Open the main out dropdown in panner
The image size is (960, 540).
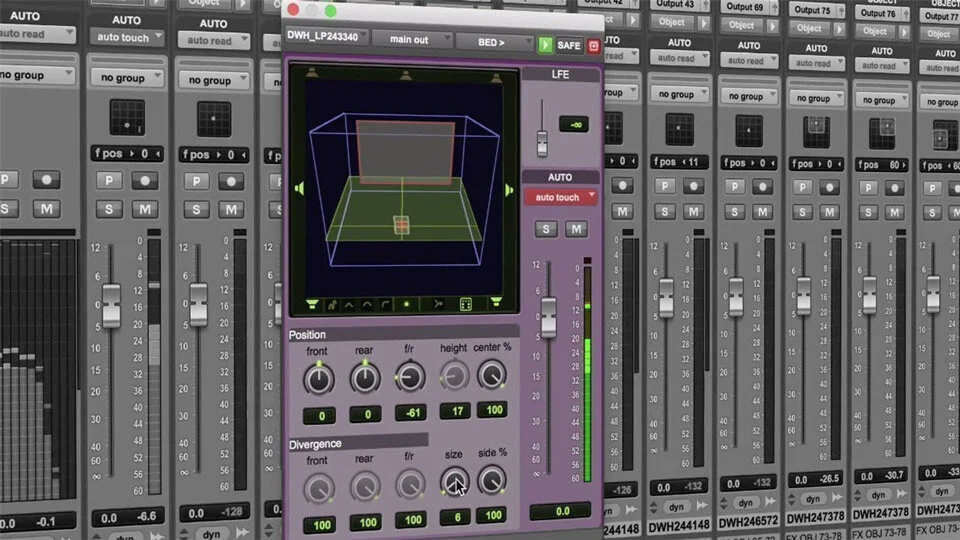[412, 39]
